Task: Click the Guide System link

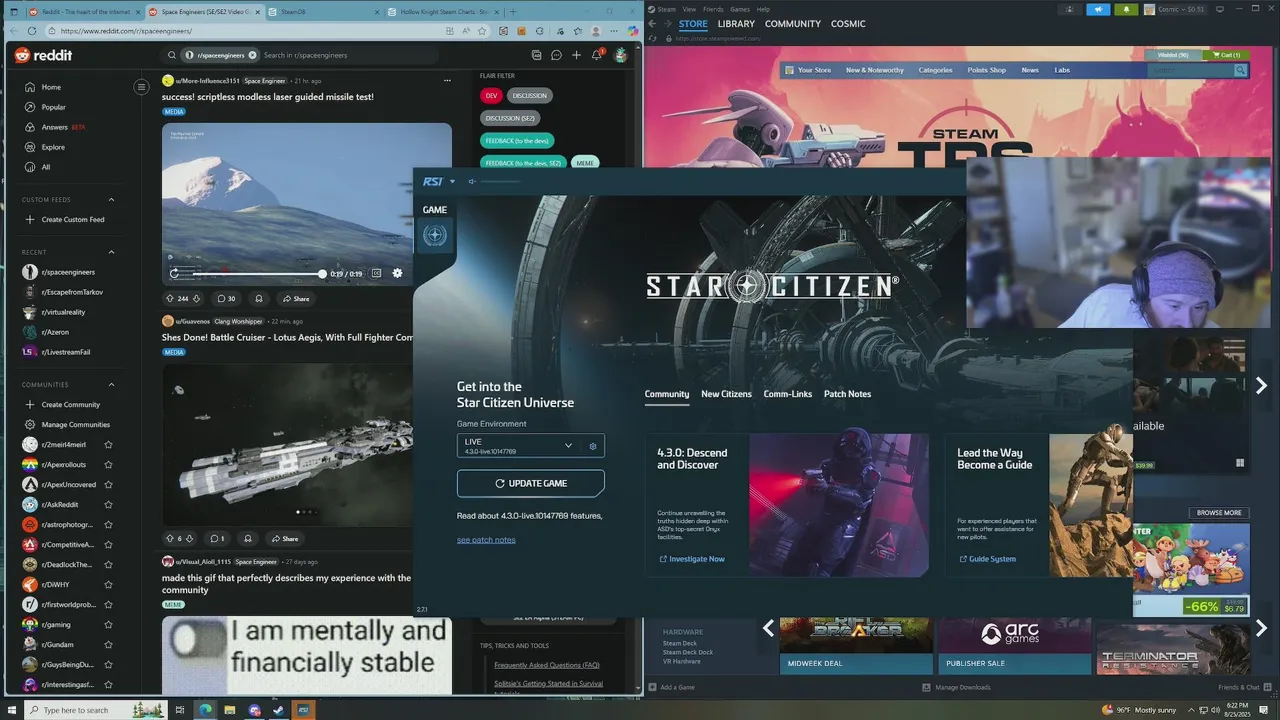Action: tap(987, 559)
